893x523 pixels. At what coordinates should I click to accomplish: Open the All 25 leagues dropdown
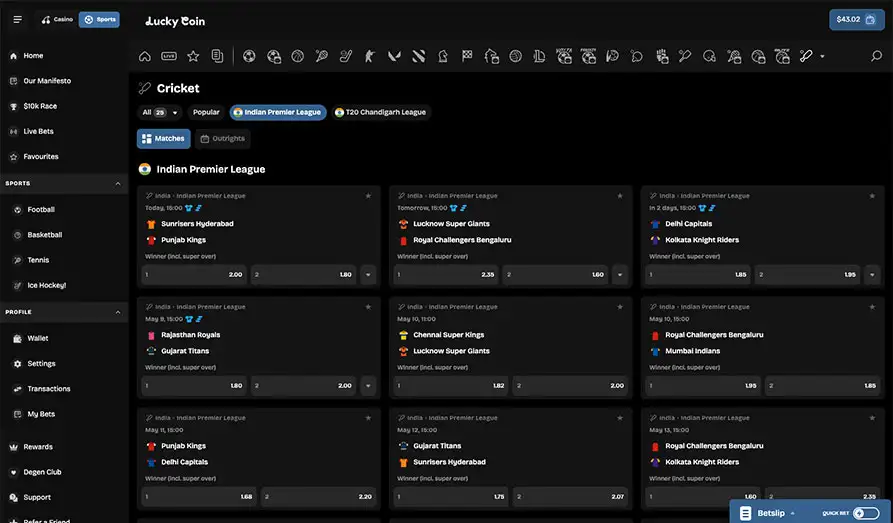pyautogui.click(x=159, y=112)
